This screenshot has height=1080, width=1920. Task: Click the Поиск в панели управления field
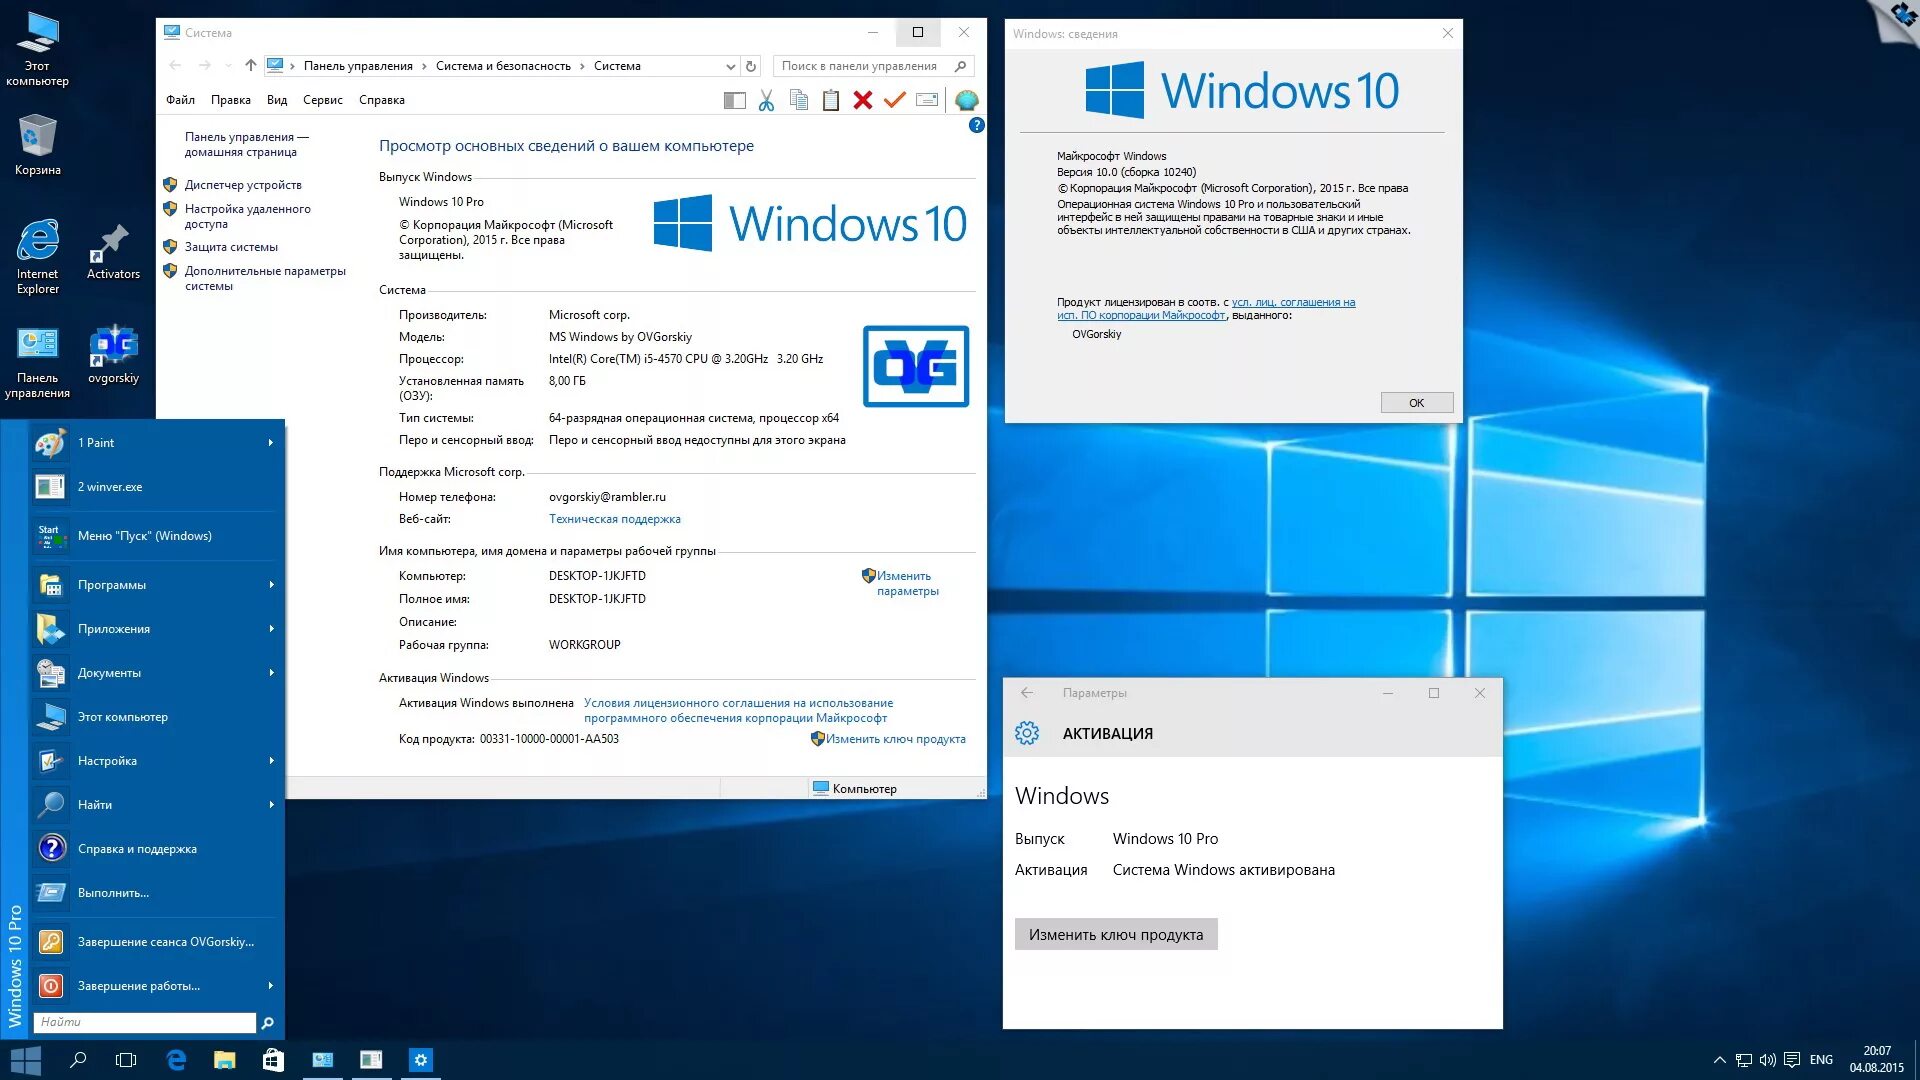[x=873, y=66]
